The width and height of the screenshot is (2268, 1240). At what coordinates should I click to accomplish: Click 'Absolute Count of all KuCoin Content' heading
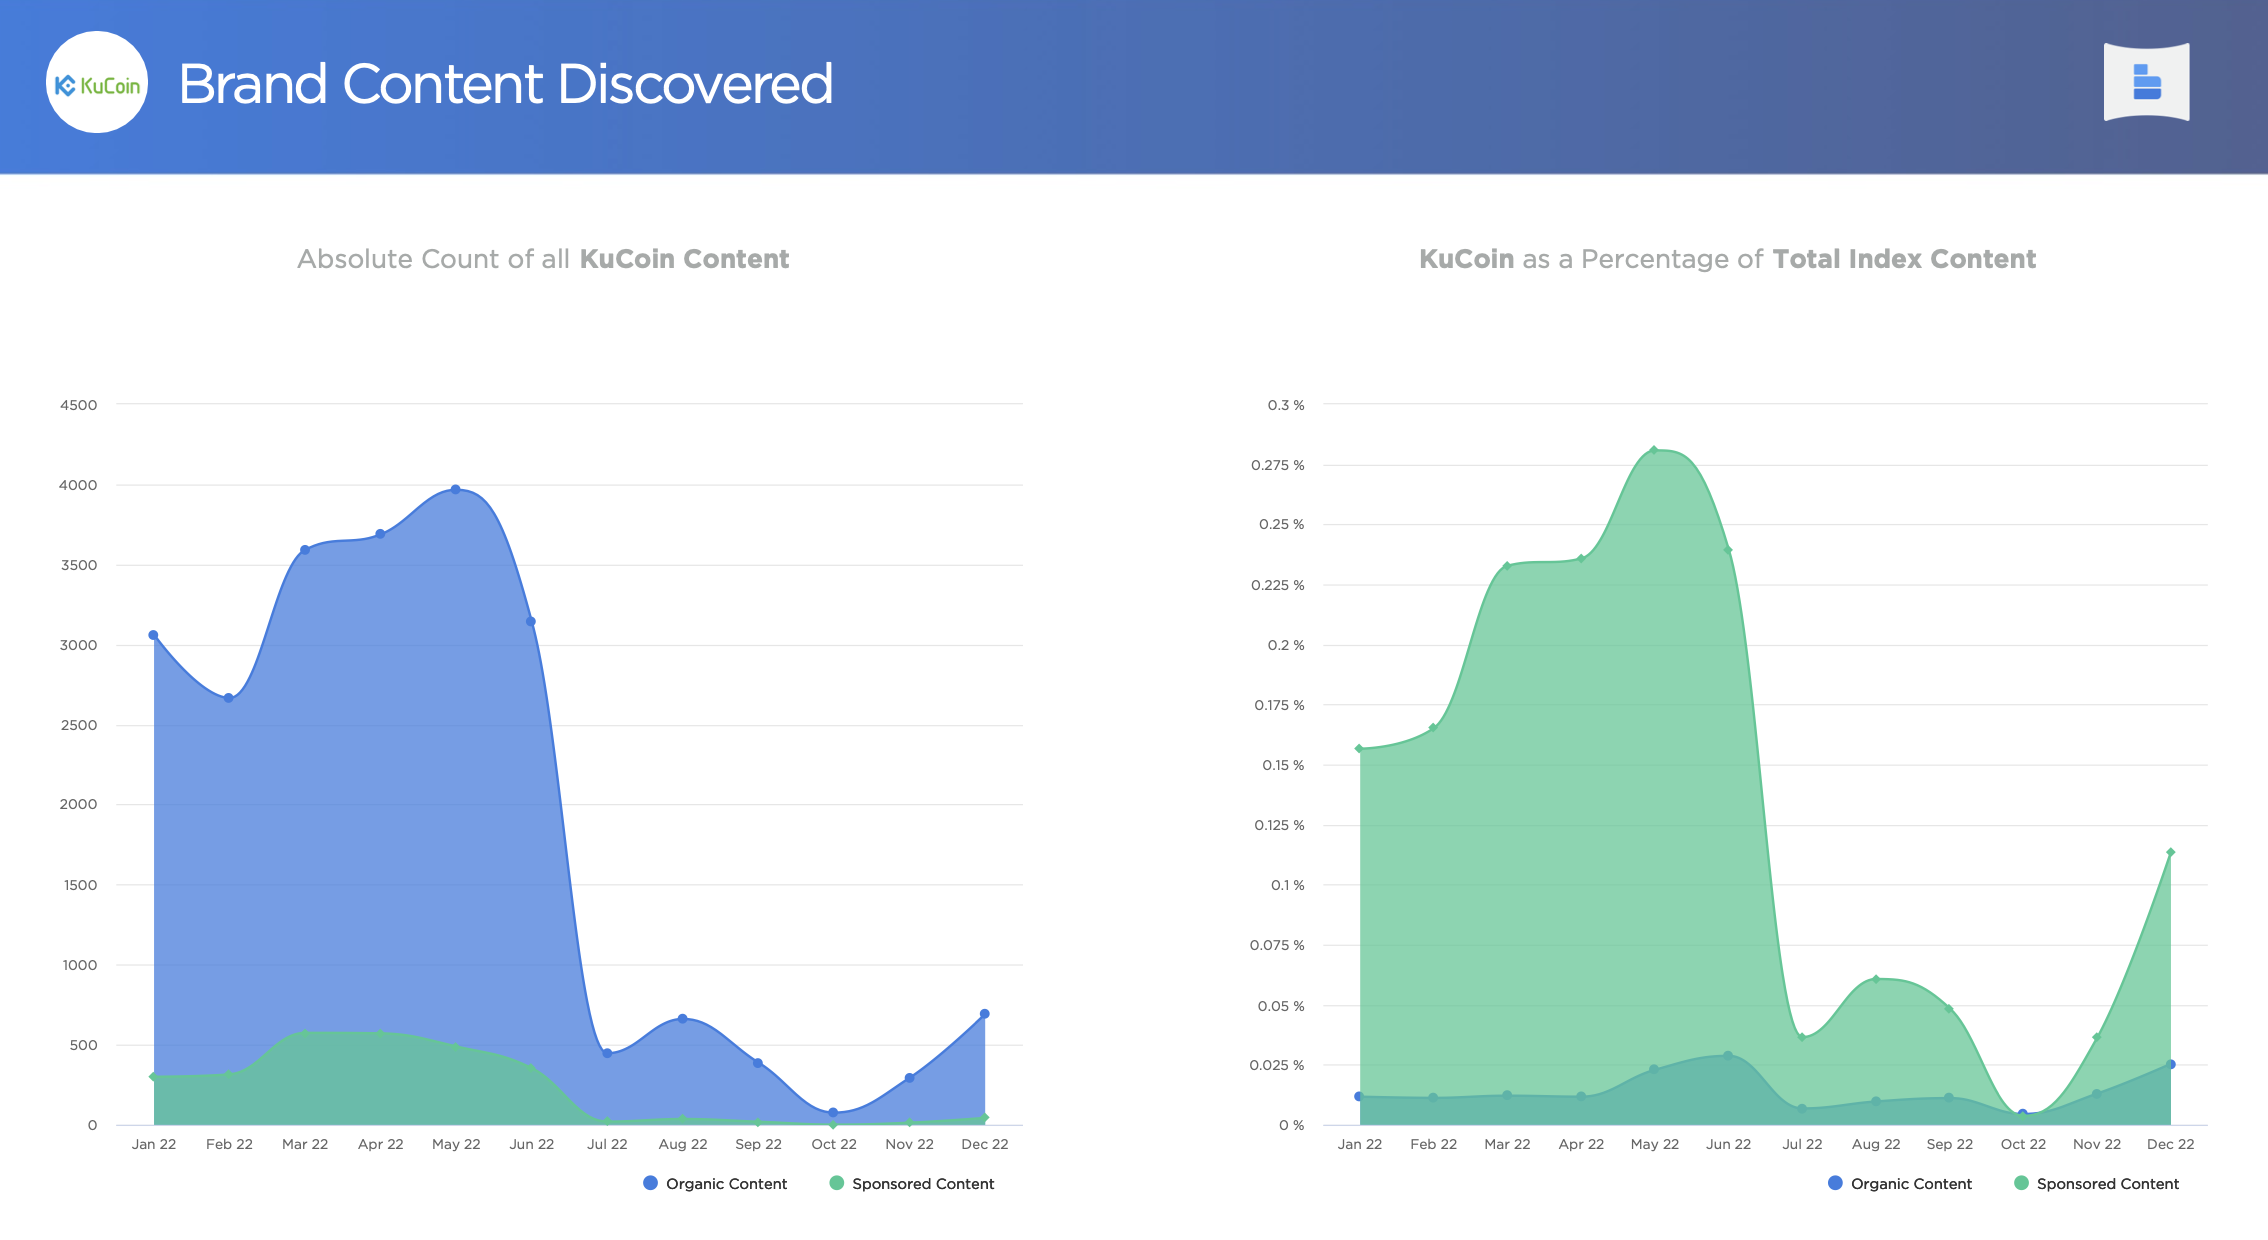[543, 259]
